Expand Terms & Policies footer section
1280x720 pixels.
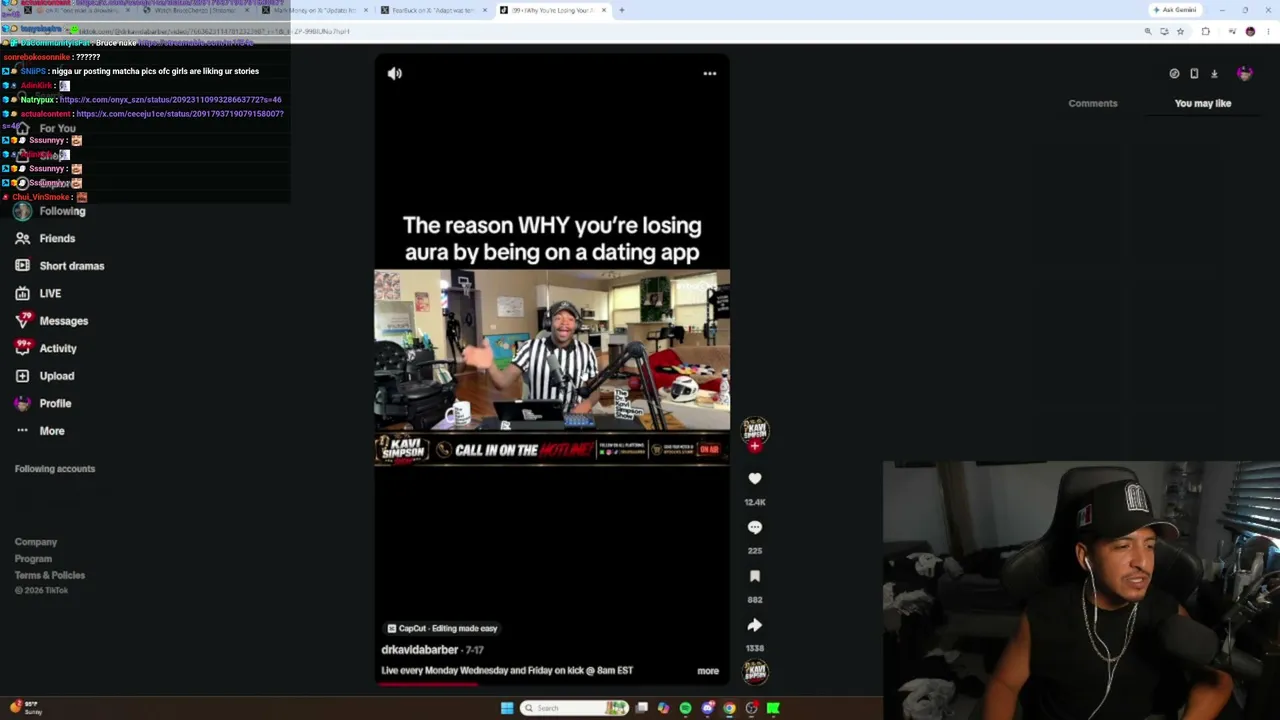[50, 575]
